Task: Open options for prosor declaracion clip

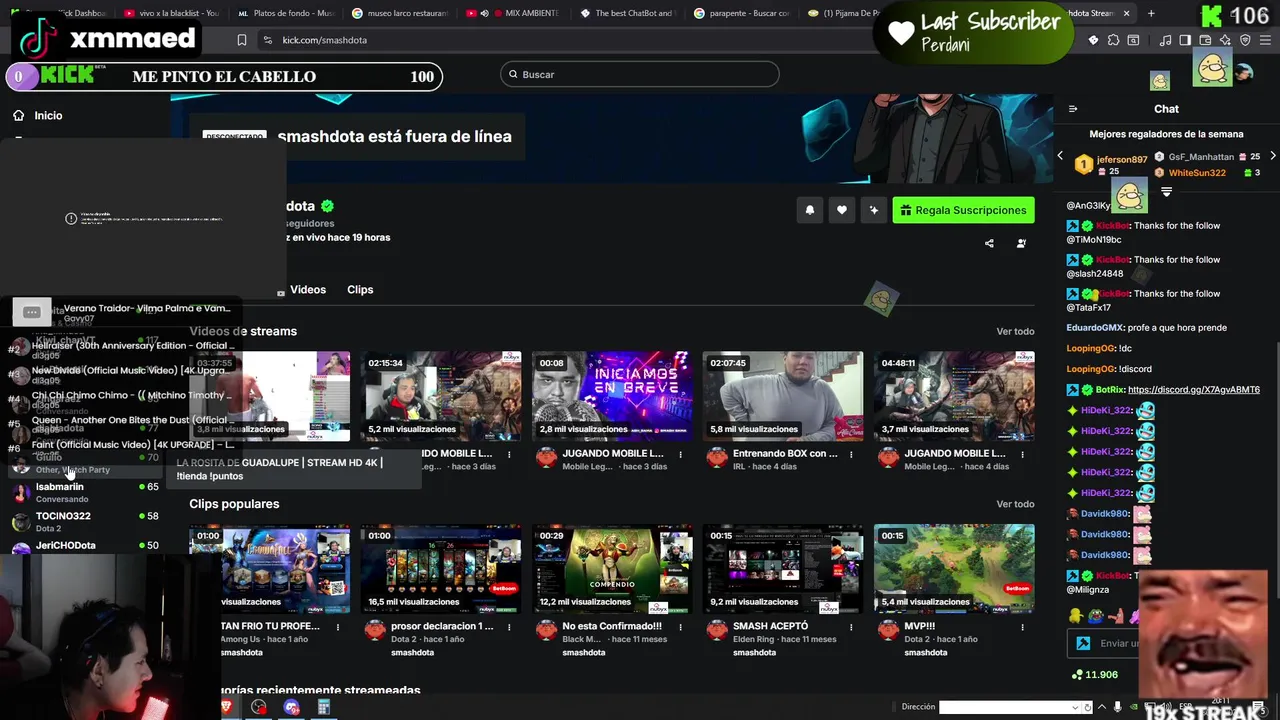Action: point(509,627)
